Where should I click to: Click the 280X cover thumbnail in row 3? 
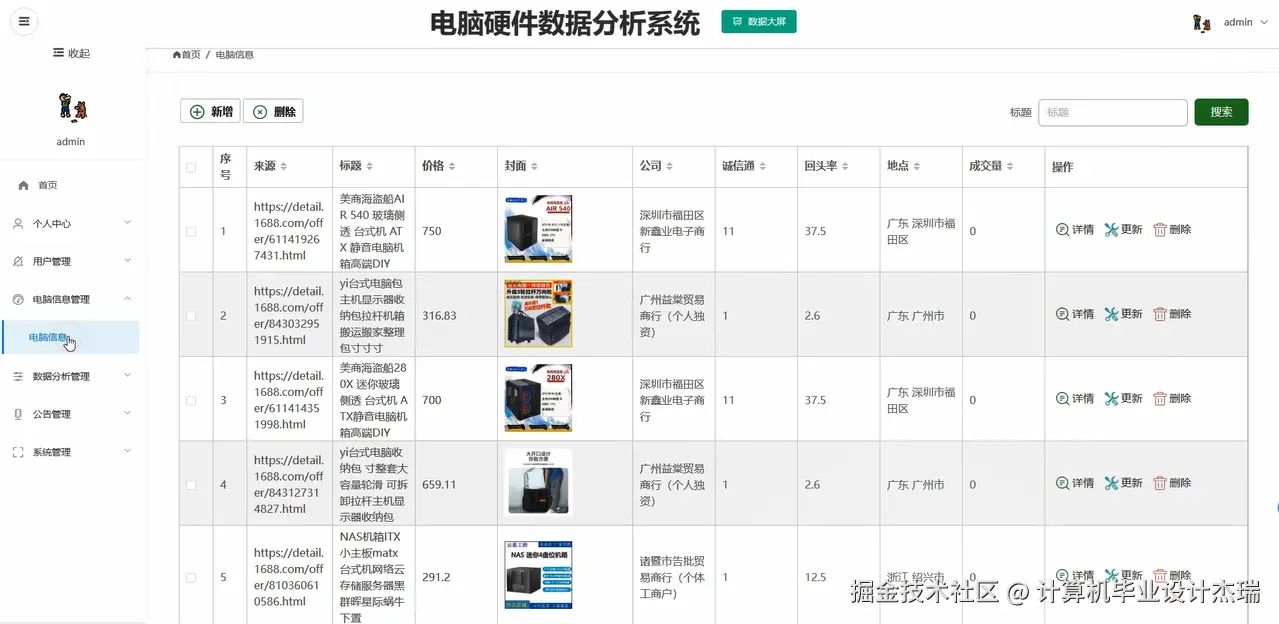coord(539,398)
